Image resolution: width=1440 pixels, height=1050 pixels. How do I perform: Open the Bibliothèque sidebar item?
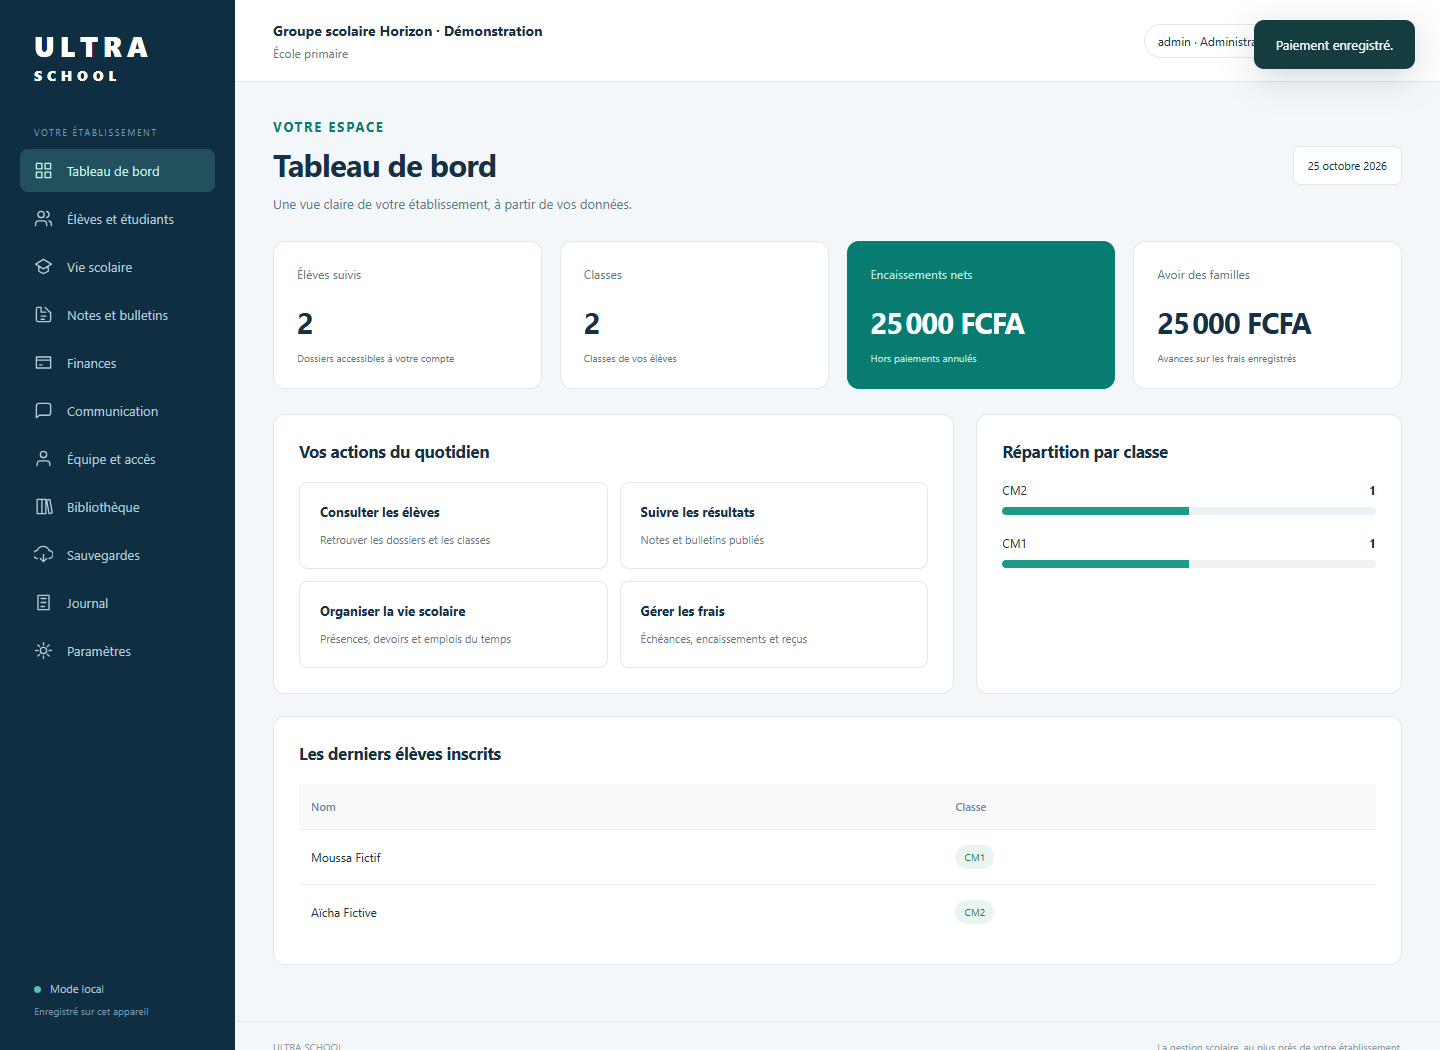[x=117, y=507]
